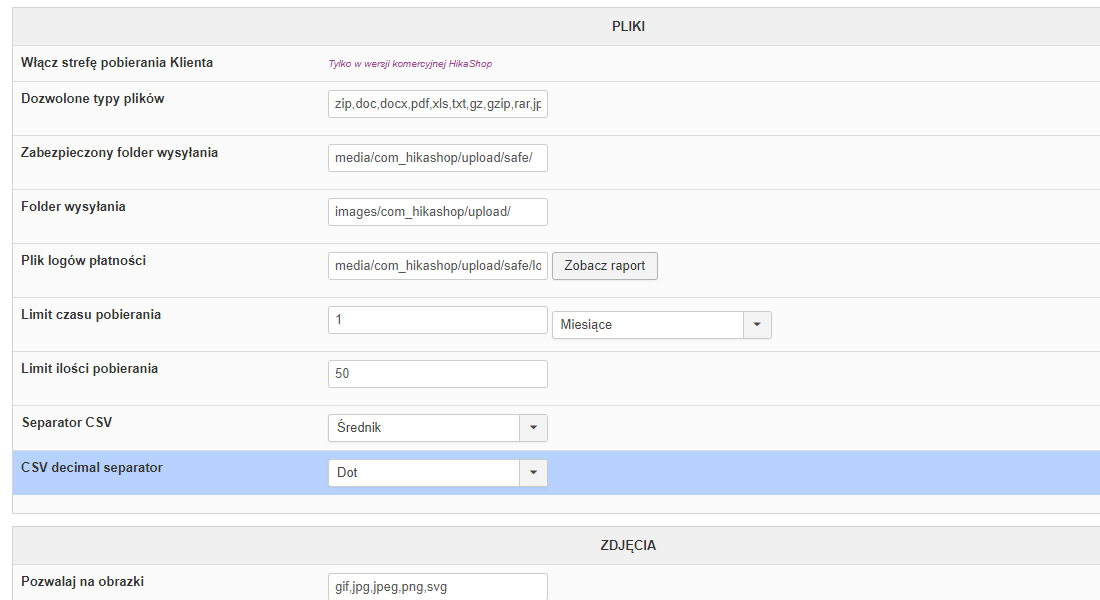Expand the Separator CSV dropdown arrow
The height and width of the screenshot is (600, 1100).
pos(533,428)
